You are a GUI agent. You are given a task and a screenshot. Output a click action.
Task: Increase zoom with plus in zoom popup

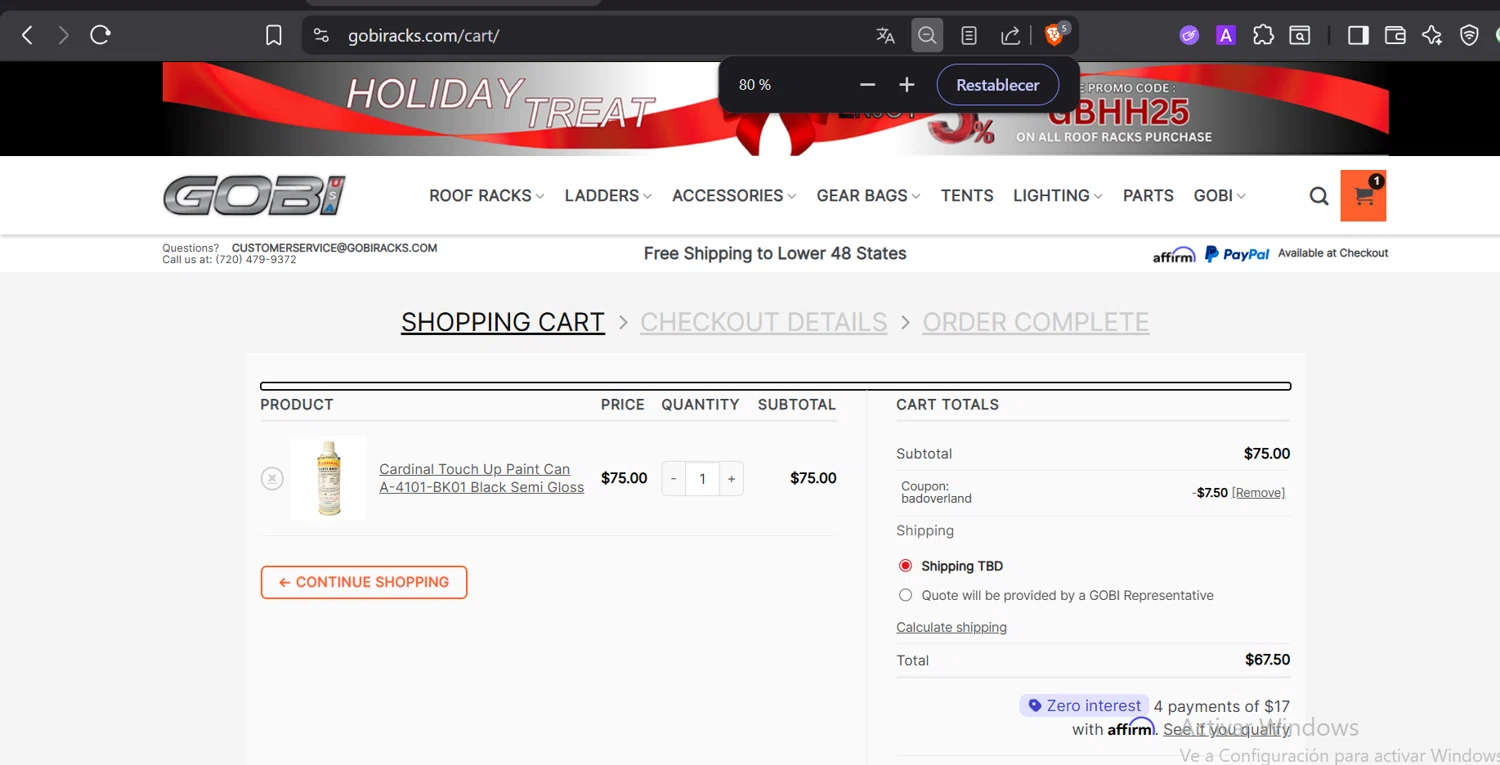point(907,85)
